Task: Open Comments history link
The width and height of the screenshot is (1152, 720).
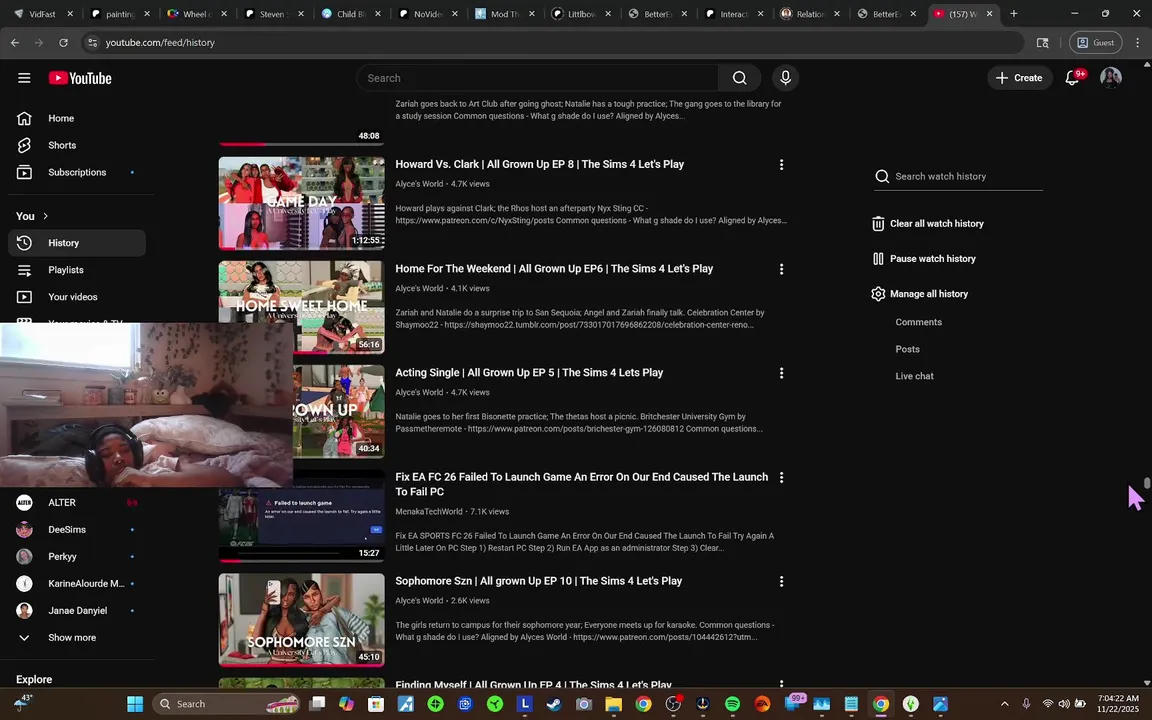Action: (918, 323)
